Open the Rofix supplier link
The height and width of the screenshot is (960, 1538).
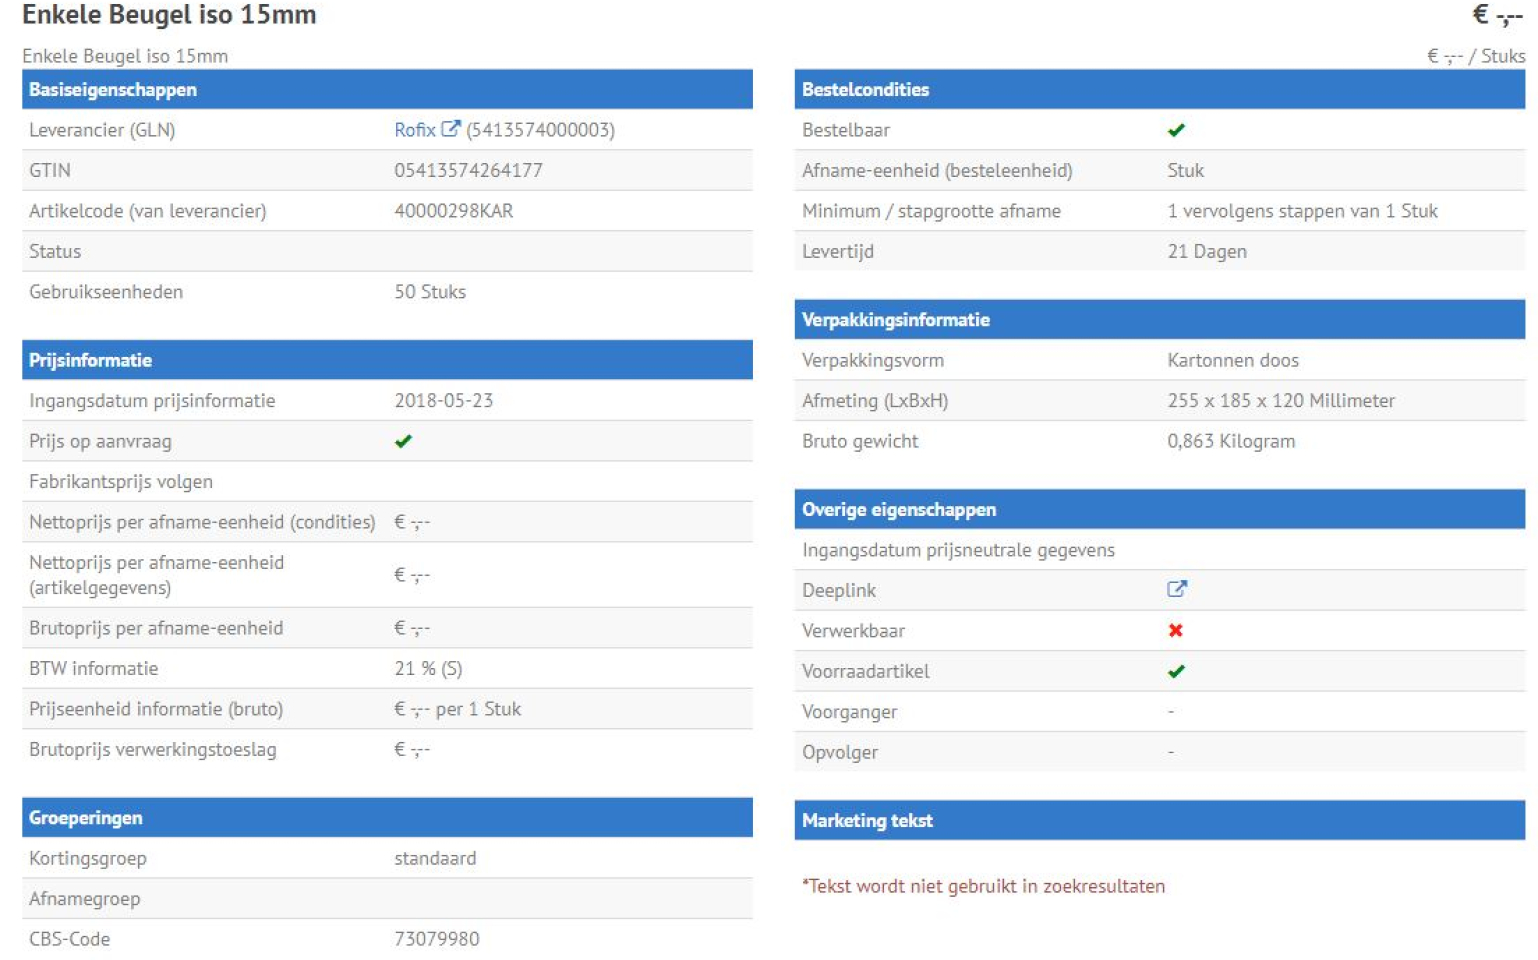tap(414, 130)
